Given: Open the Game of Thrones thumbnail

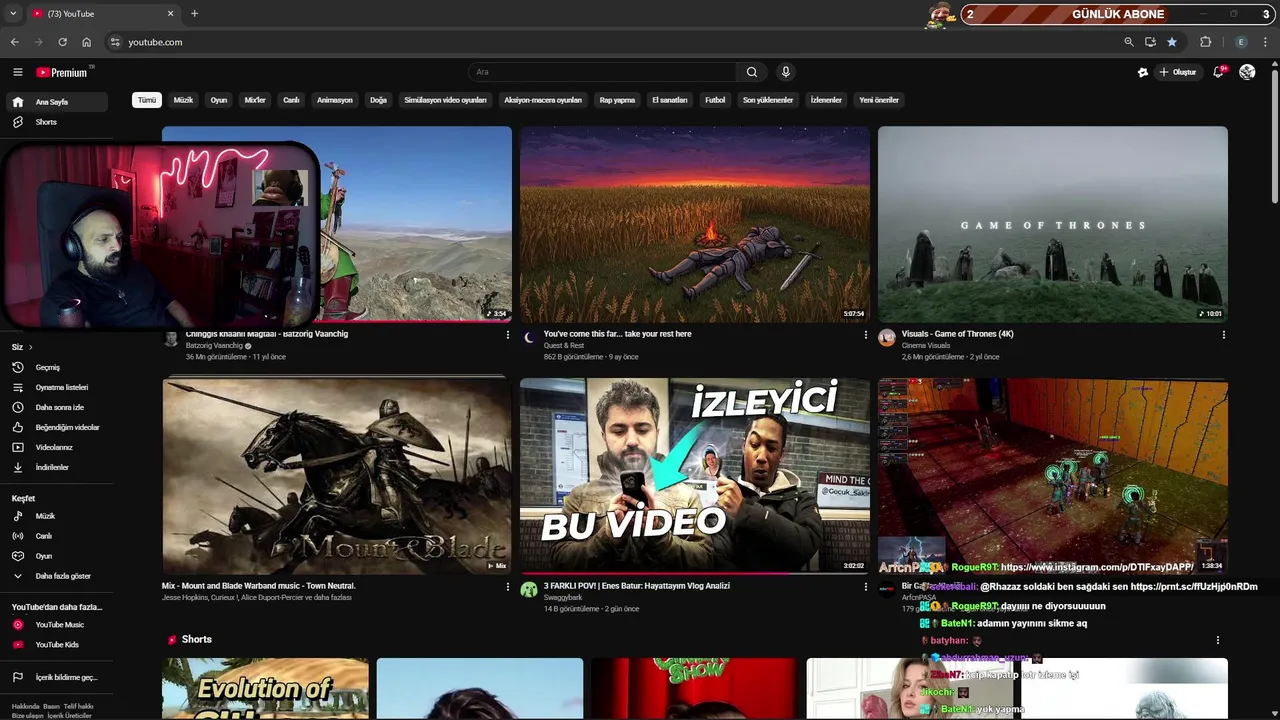Looking at the screenshot, I should click(1053, 224).
